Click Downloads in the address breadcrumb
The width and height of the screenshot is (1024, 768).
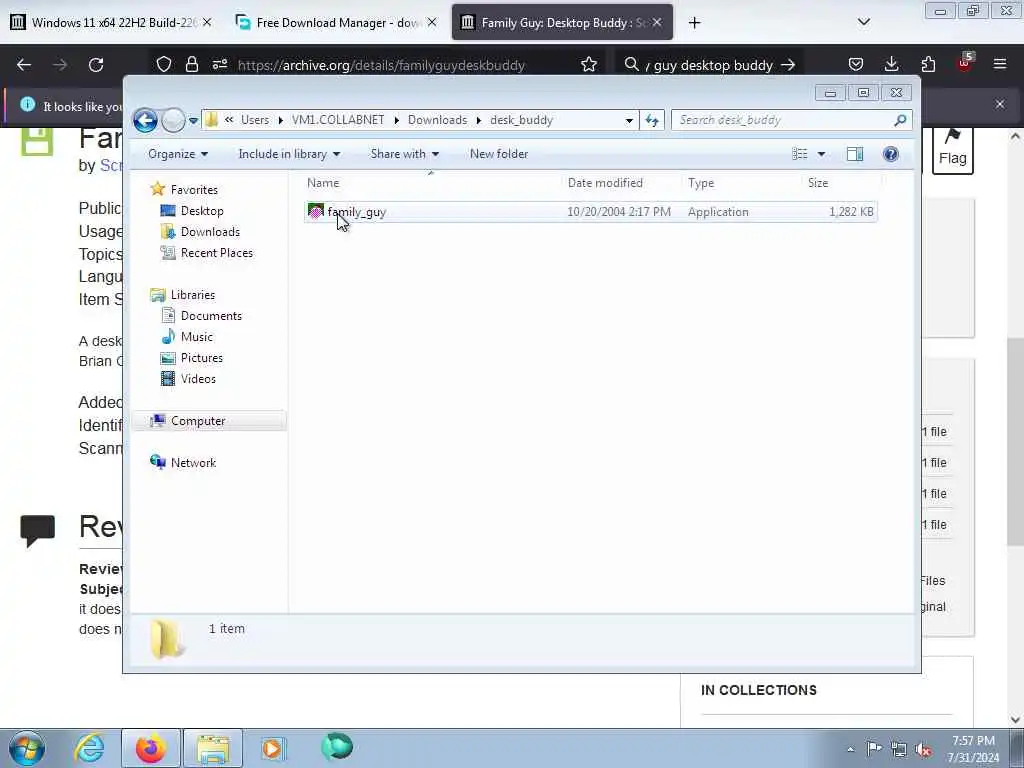(x=437, y=120)
